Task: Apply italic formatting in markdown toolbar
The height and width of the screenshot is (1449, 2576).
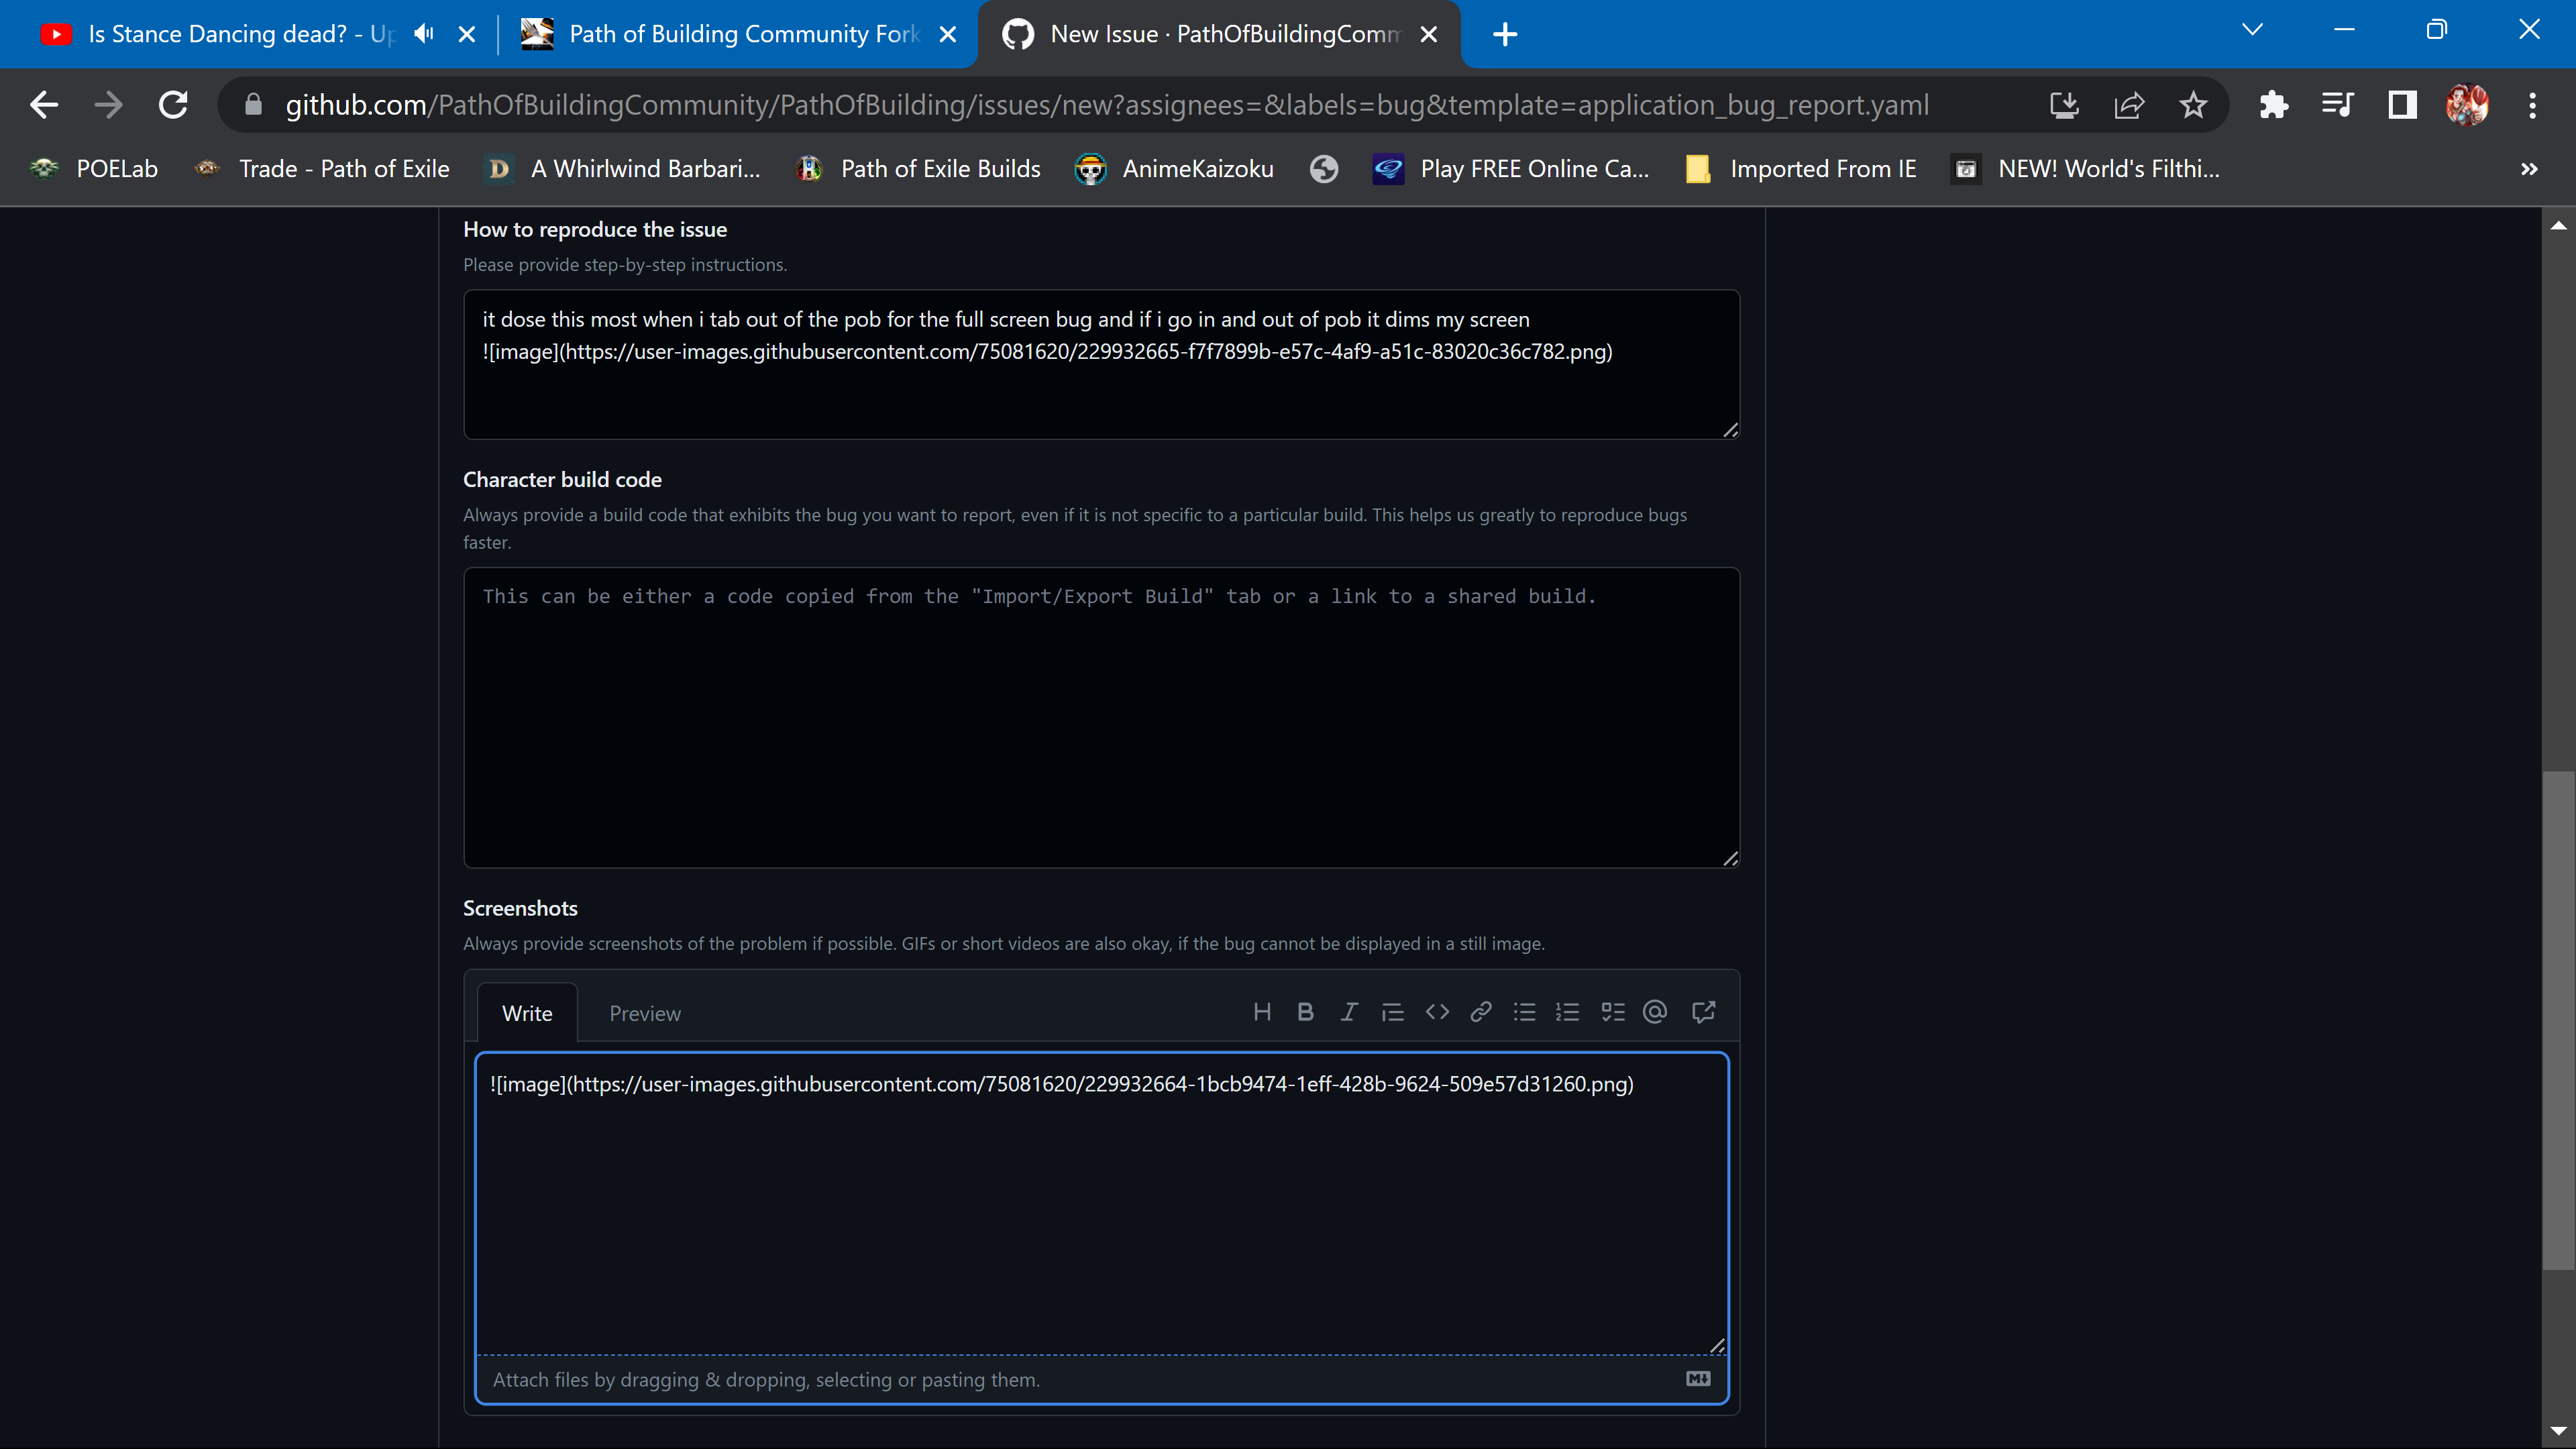Action: (x=1349, y=1012)
